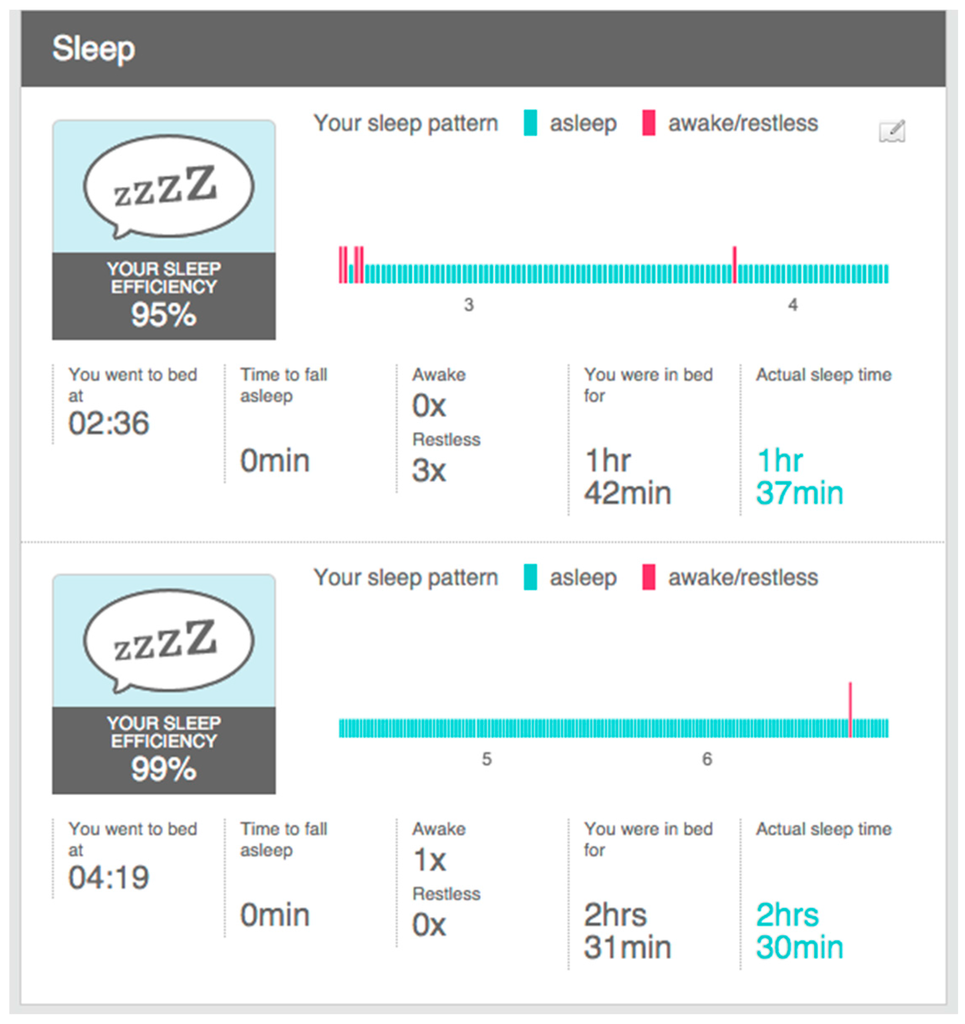This screenshot has width=965, height=1024.
Task: Click the hour 5 label on bottom chart
Action: (x=487, y=760)
